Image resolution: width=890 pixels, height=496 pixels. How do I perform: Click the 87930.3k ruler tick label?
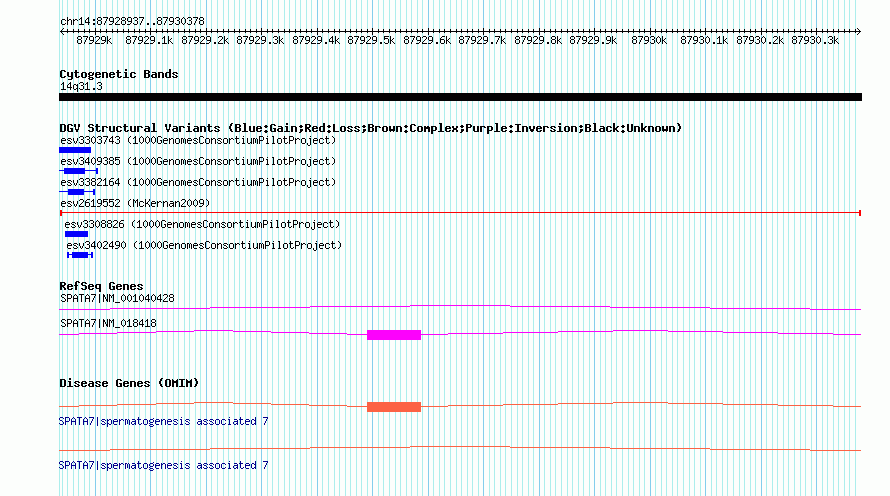pos(815,40)
